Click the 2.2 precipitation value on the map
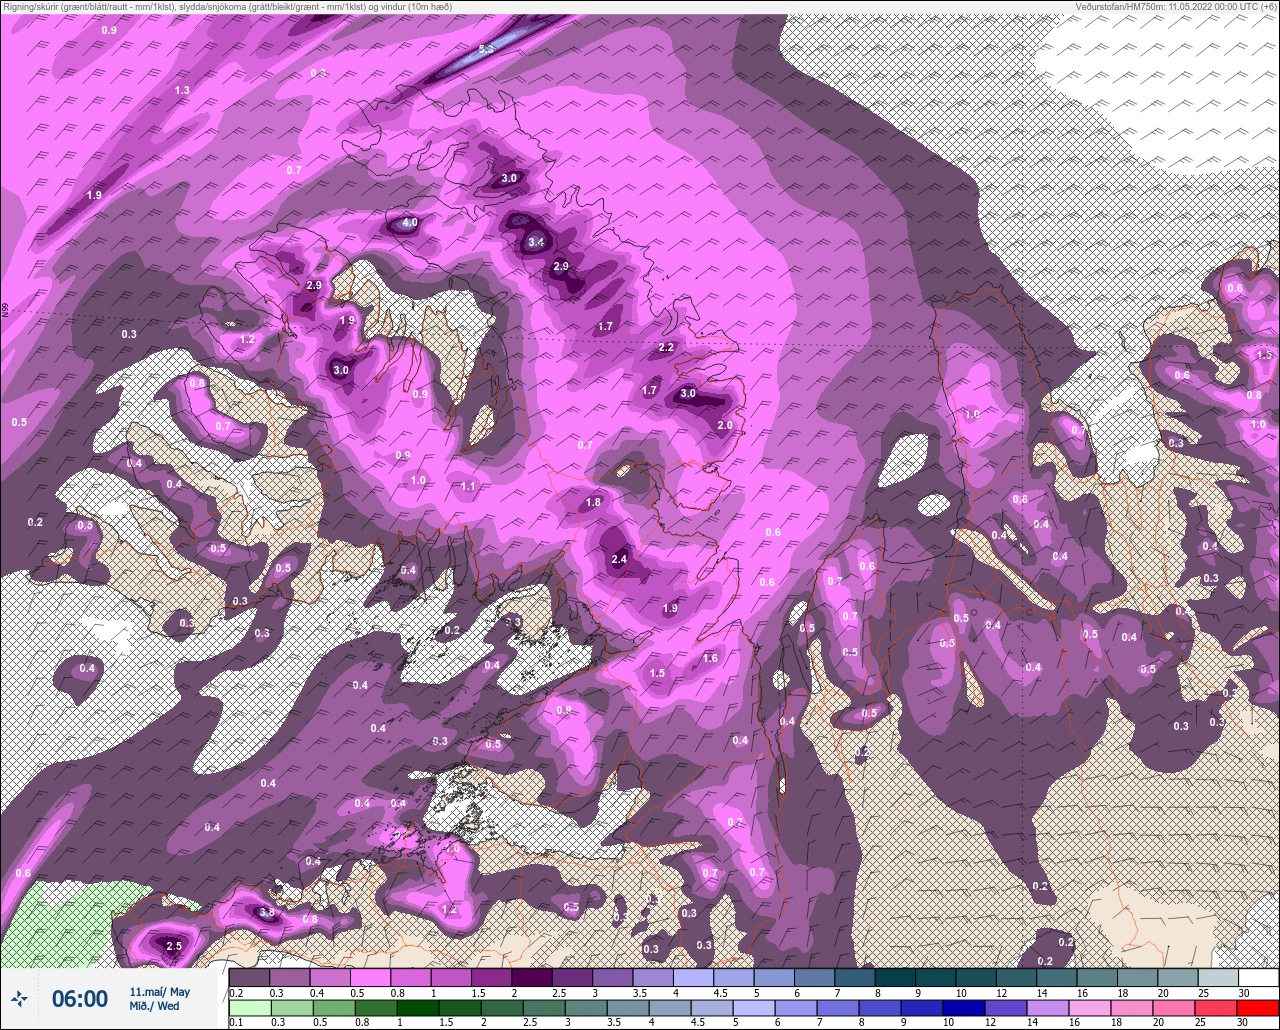Viewport: 1280px width, 1030px height. (667, 347)
